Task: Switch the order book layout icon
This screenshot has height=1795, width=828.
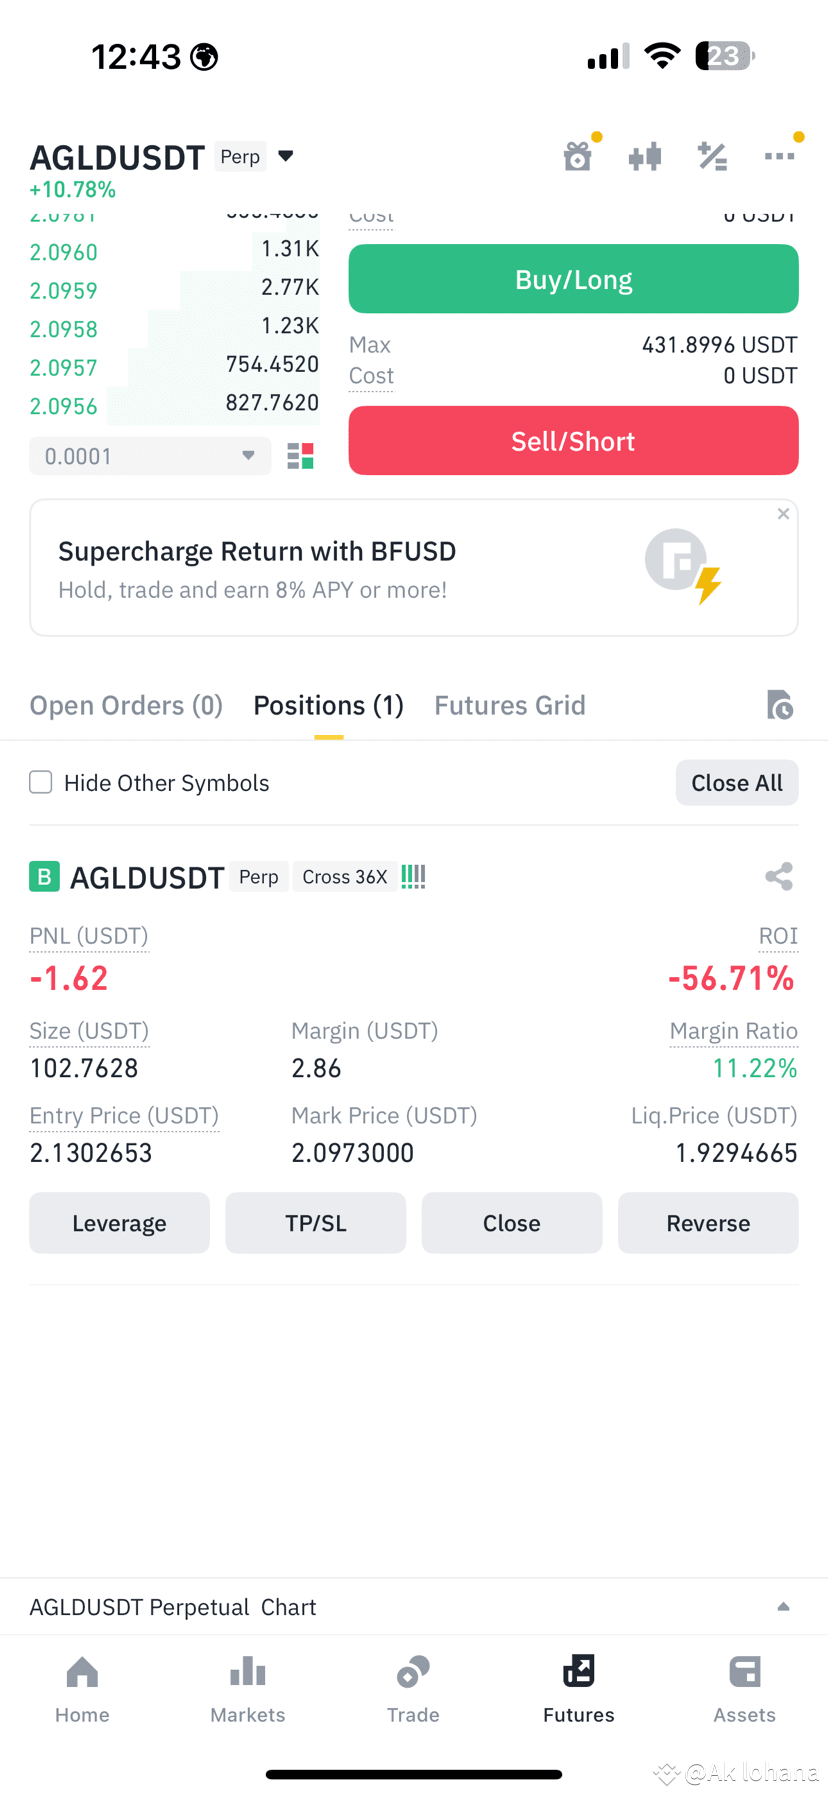Action: (x=300, y=456)
